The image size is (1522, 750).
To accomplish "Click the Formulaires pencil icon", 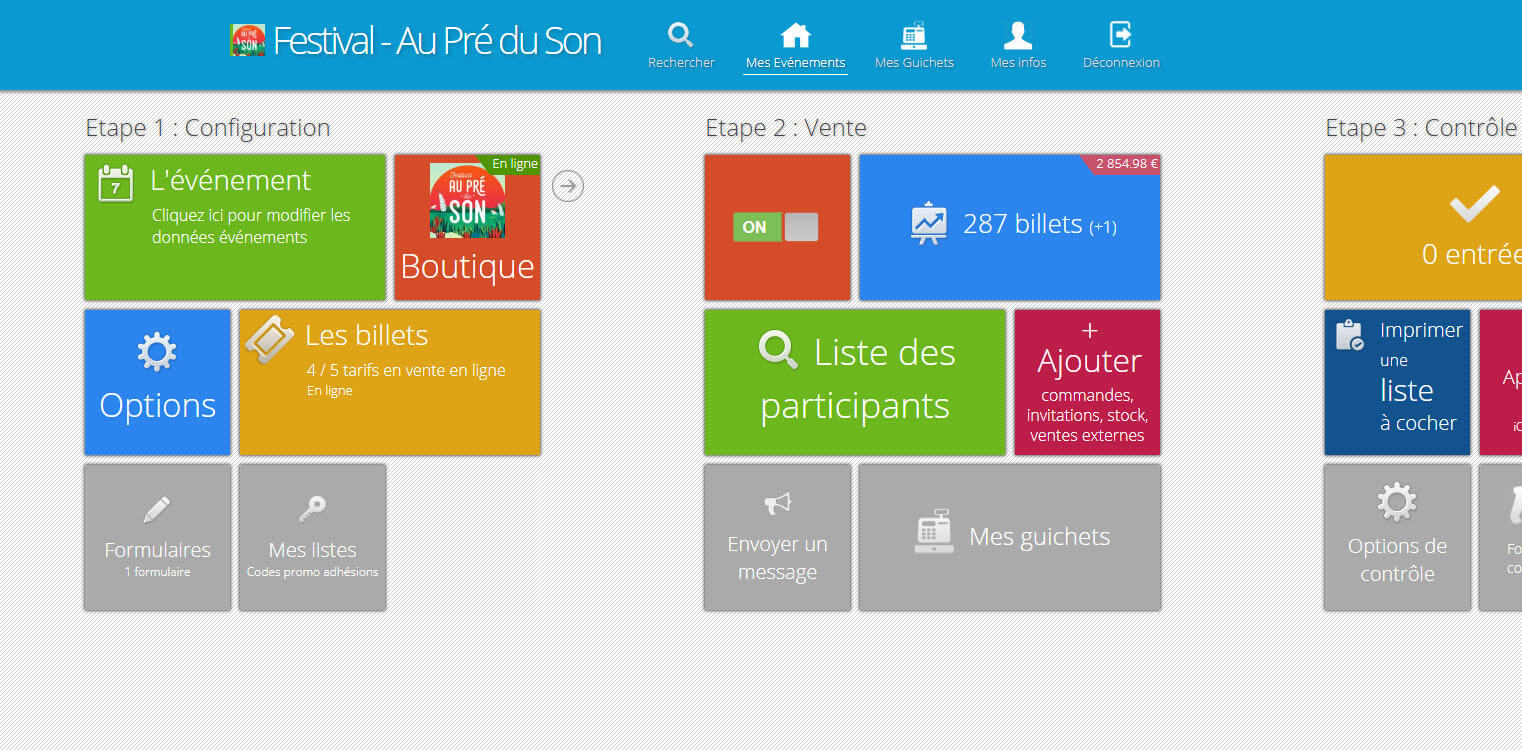I will tap(157, 510).
